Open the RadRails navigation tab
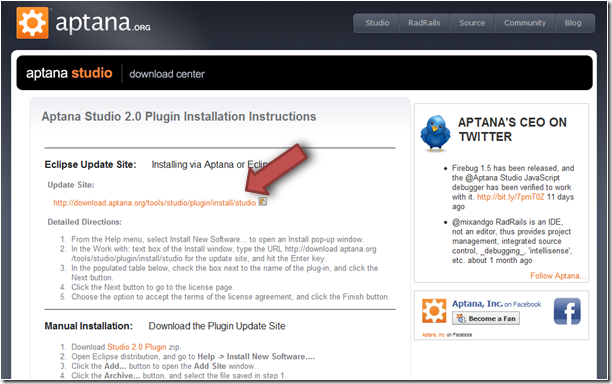 point(424,23)
